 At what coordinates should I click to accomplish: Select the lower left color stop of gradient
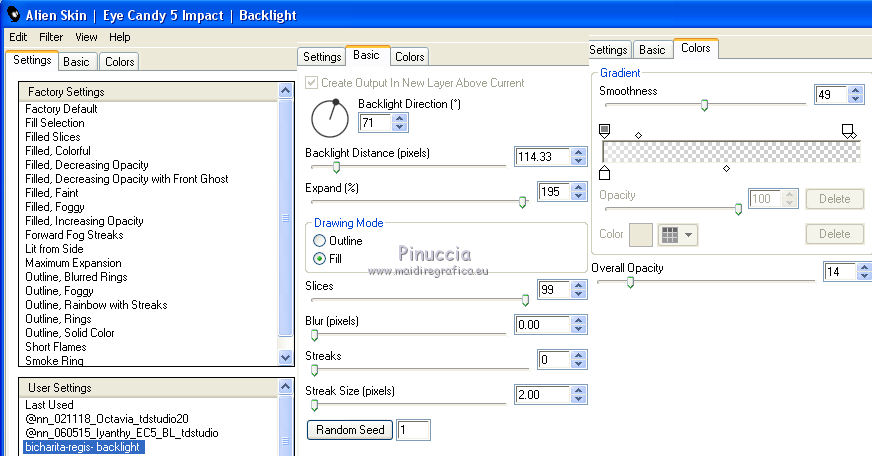click(605, 173)
